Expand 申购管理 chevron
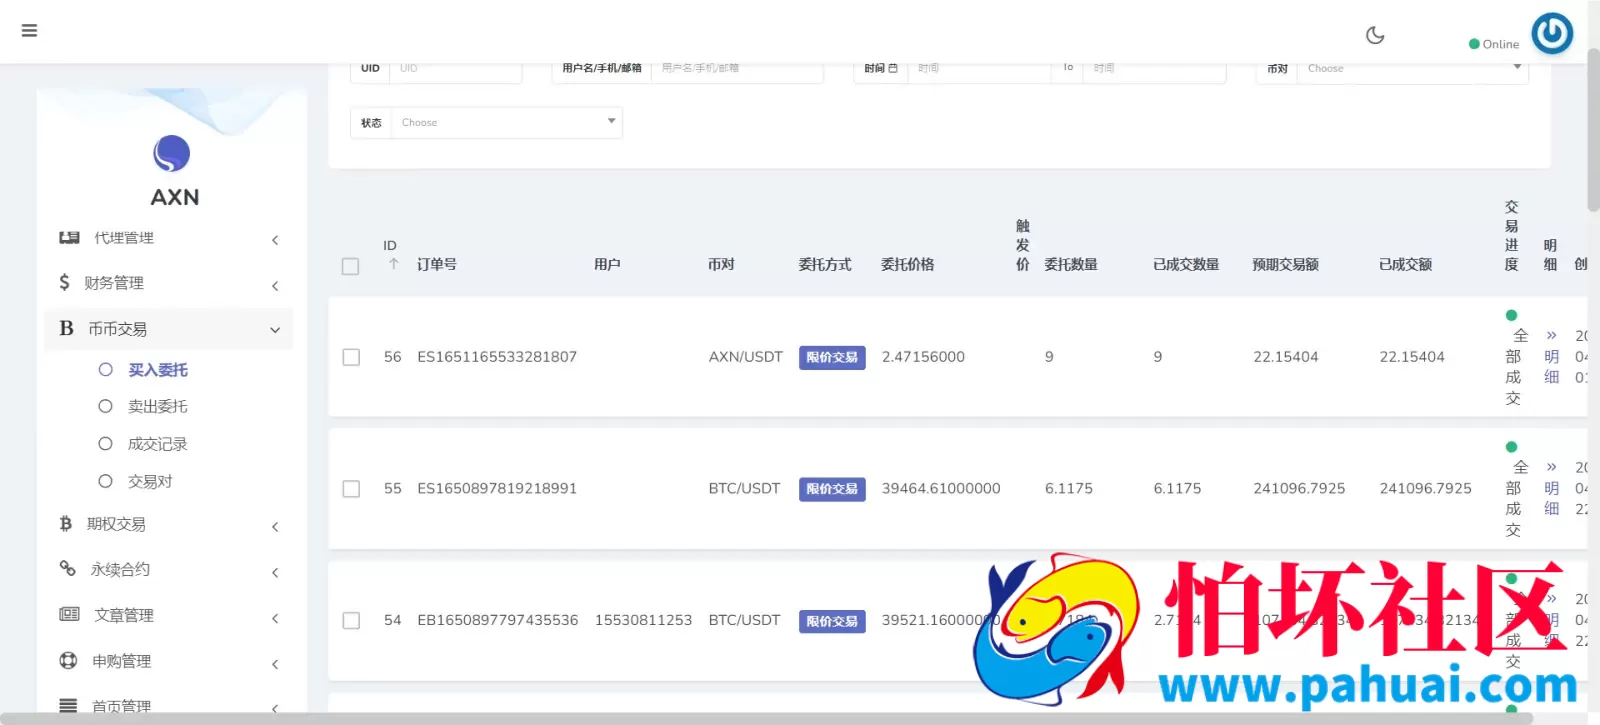Viewport: 1600px width, 725px height. [275, 664]
